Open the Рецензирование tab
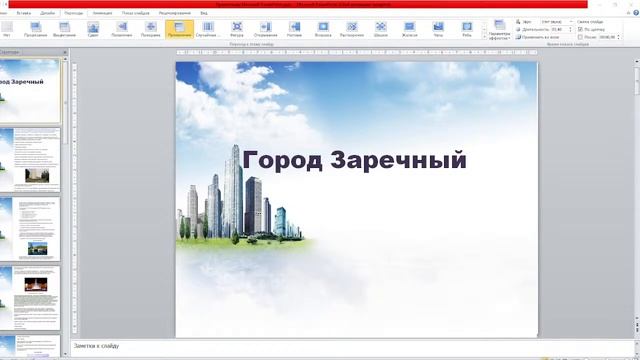Screen dimensions: 640x360 (x=175, y=13)
